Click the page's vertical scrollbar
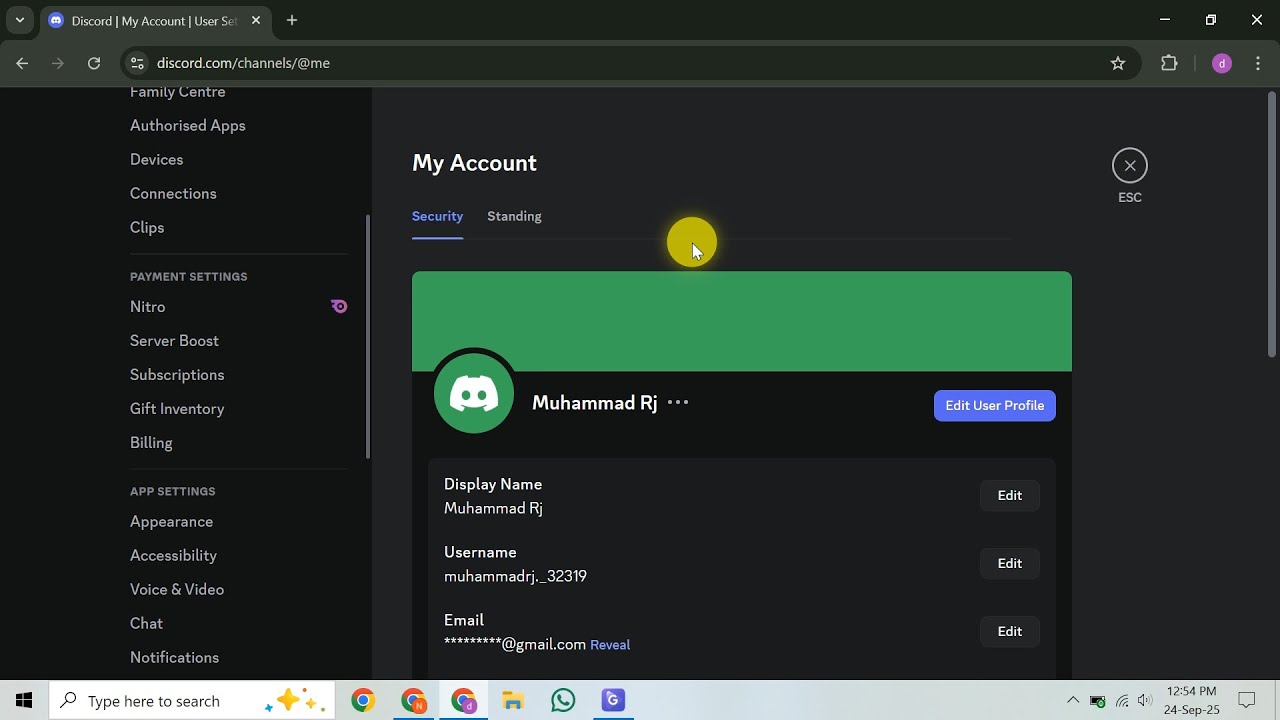This screenshot has height=720, width=1280. (x=1272, y=225)
